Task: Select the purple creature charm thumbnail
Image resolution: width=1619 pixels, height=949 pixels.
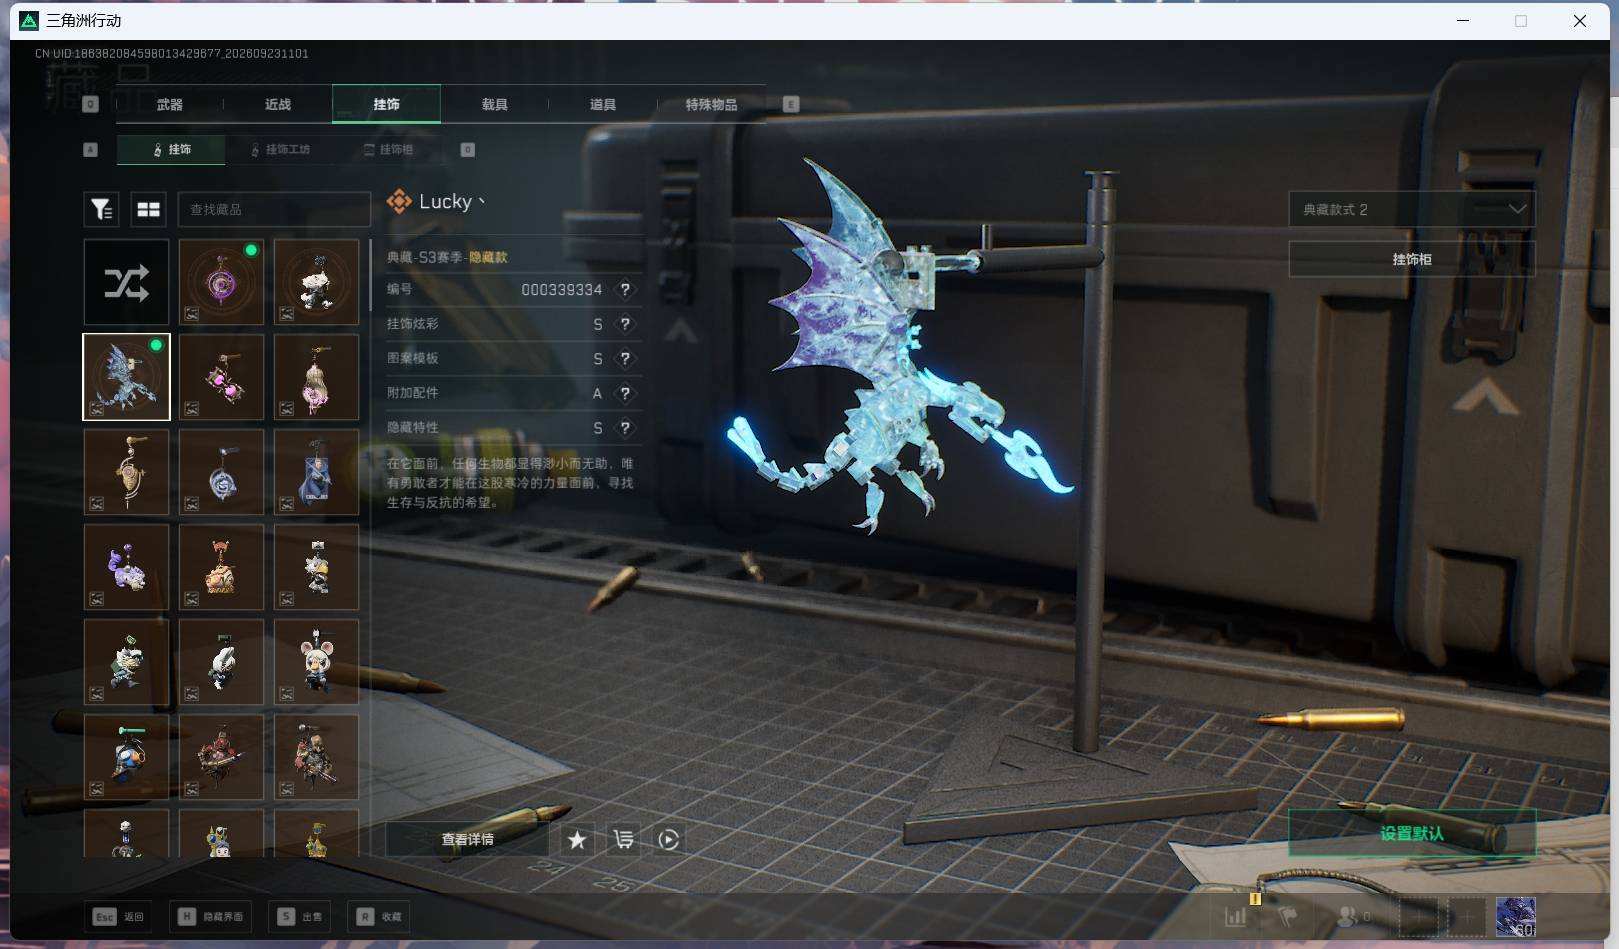Action: click(126, 567)
